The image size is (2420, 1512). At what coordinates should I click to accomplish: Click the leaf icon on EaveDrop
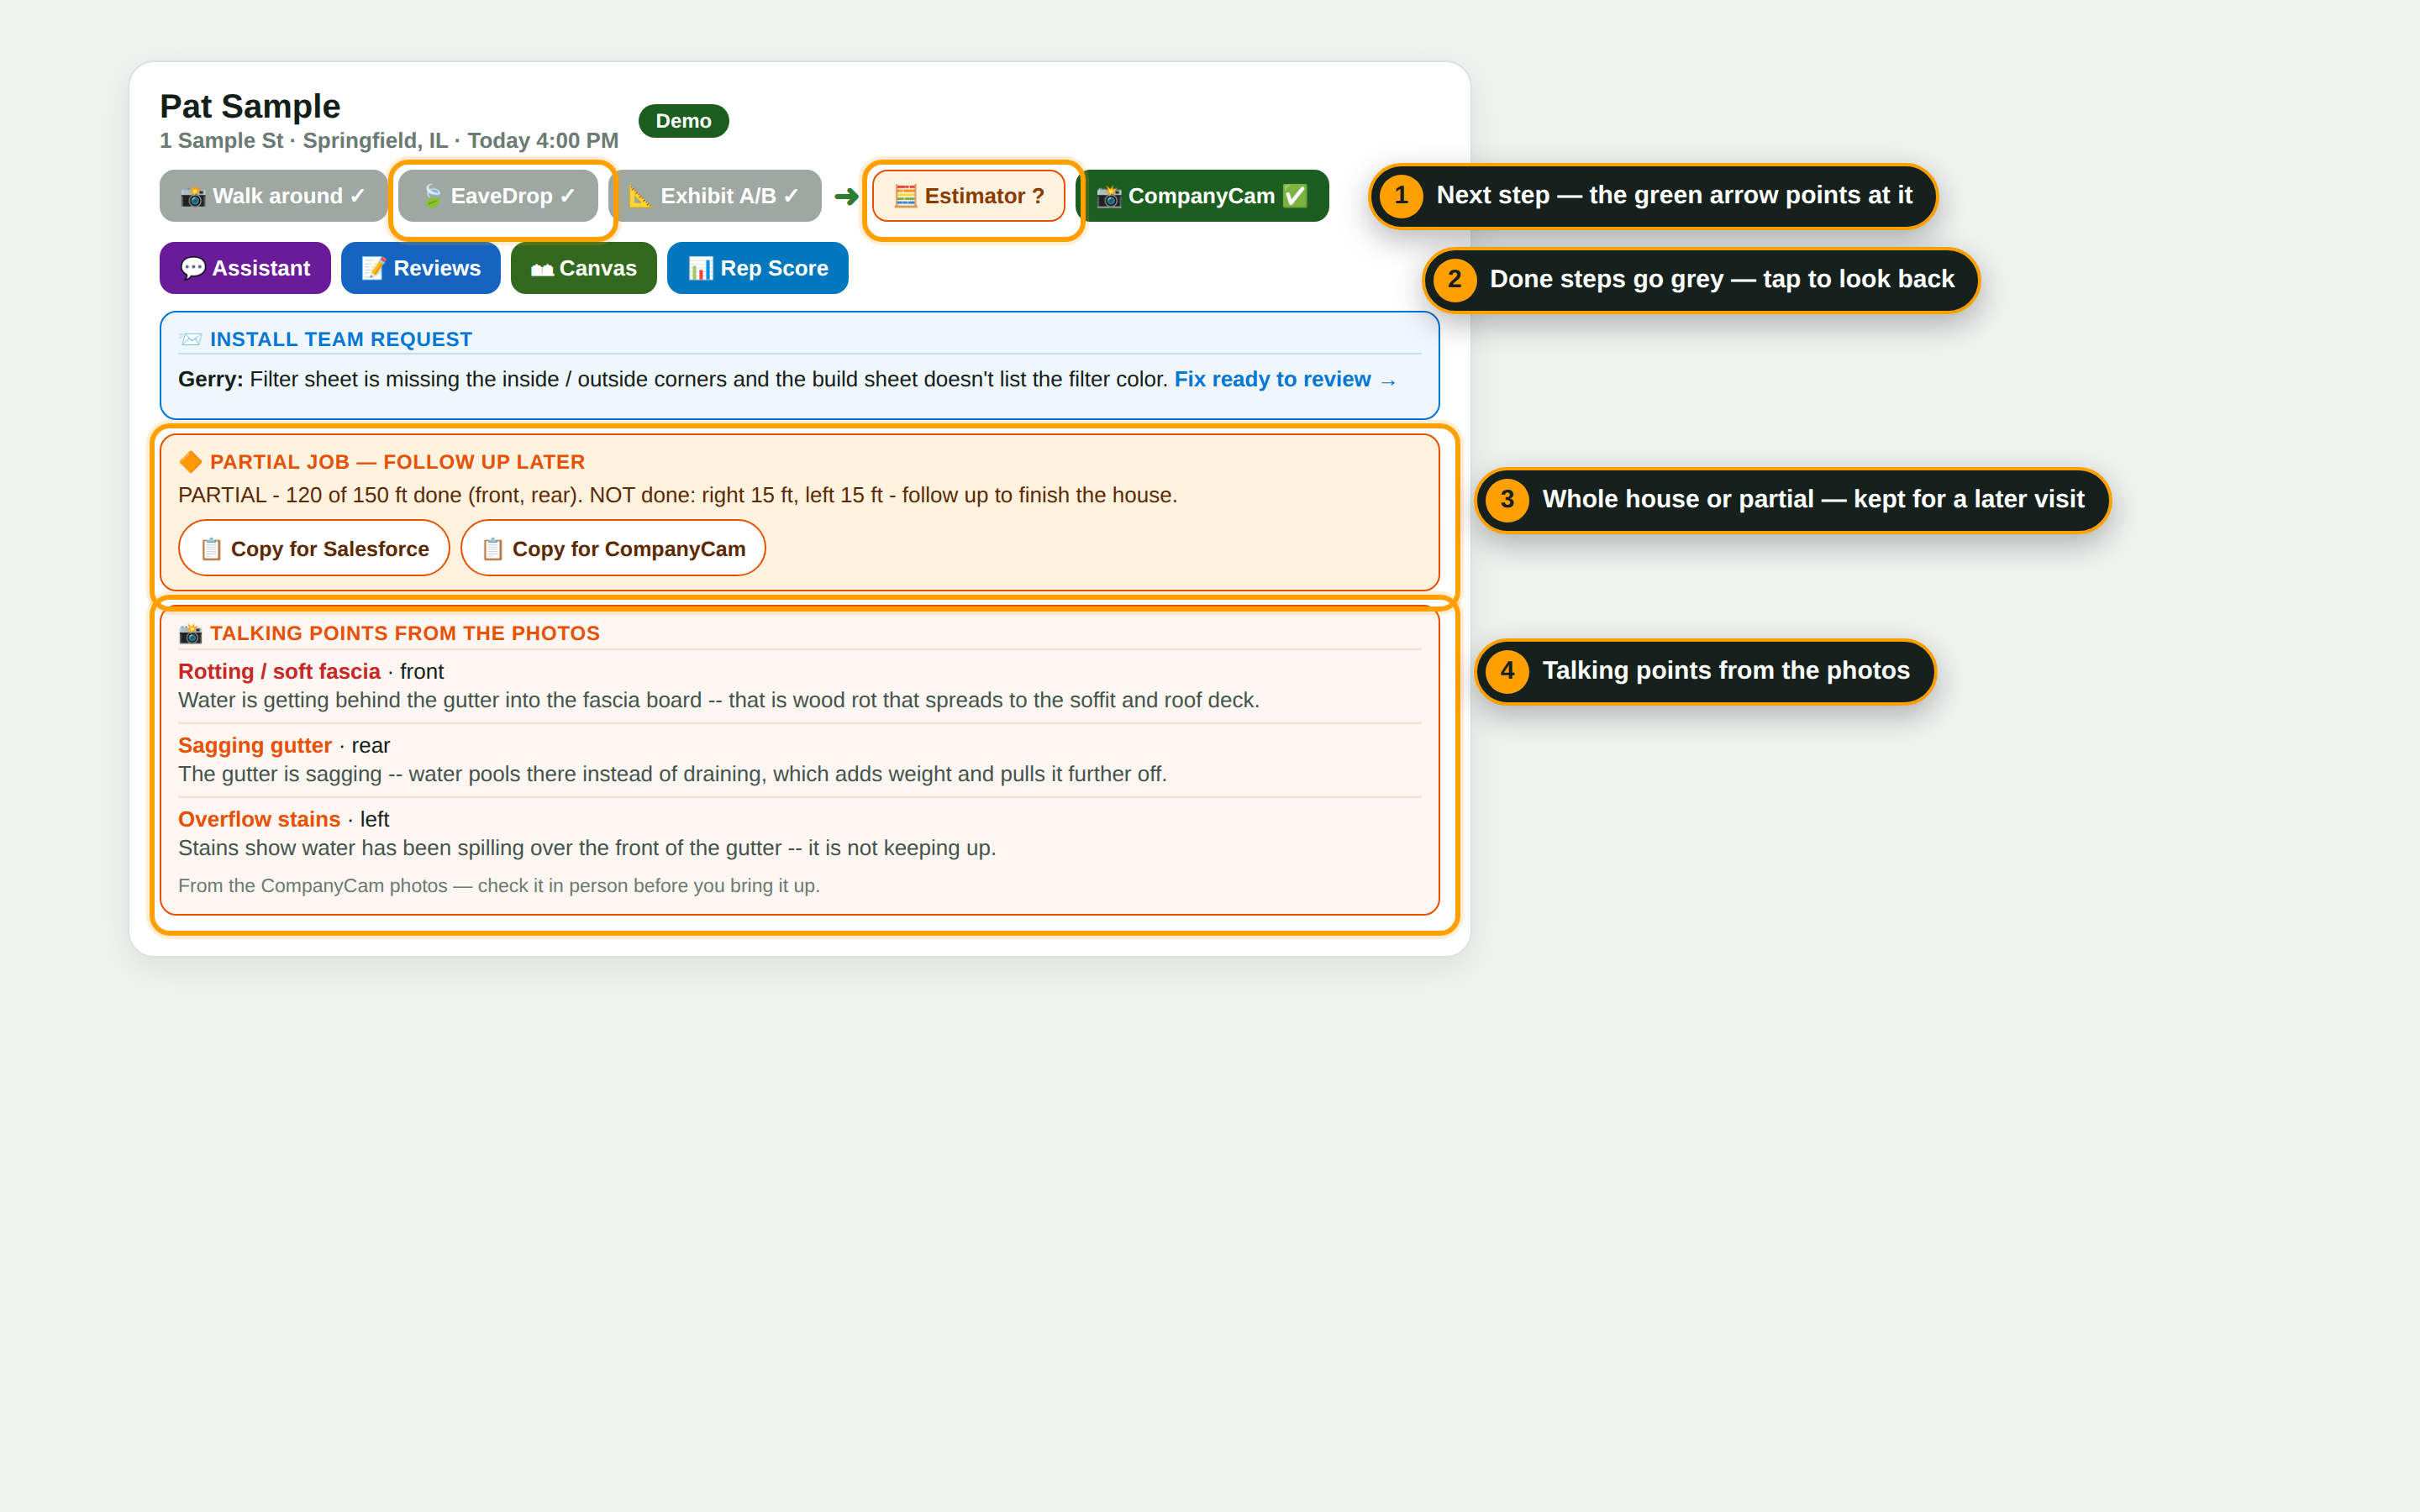pyautogui.click(x=431, y=196)
